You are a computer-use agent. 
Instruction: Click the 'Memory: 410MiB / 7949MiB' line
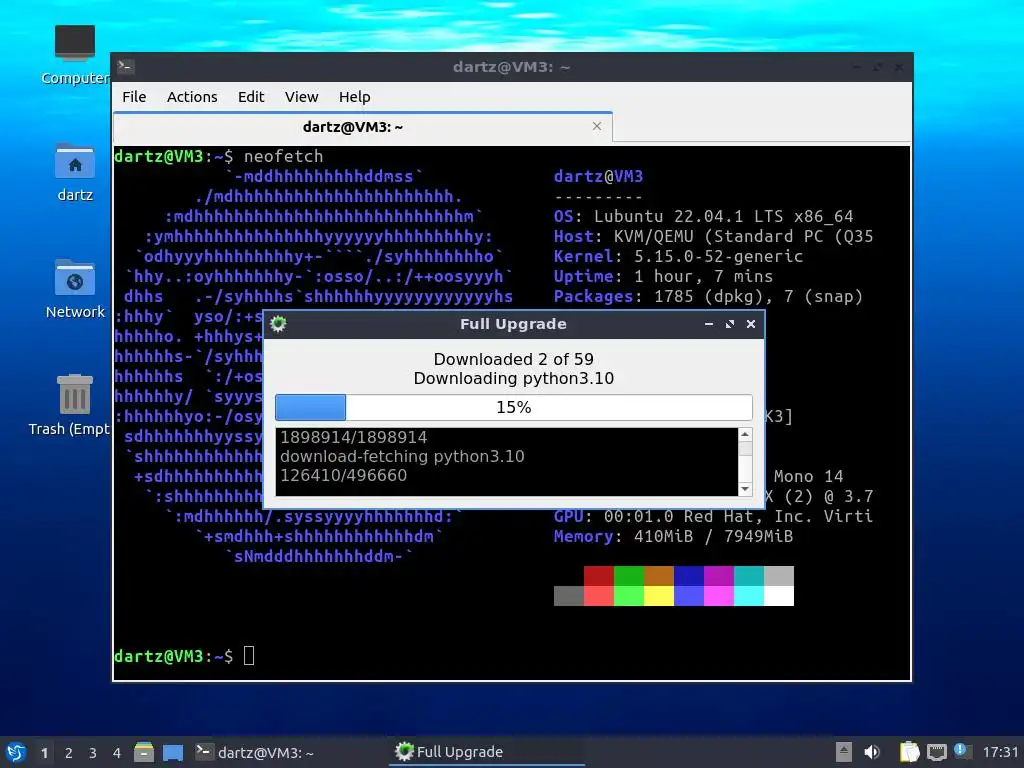click(x=673, y=536)
